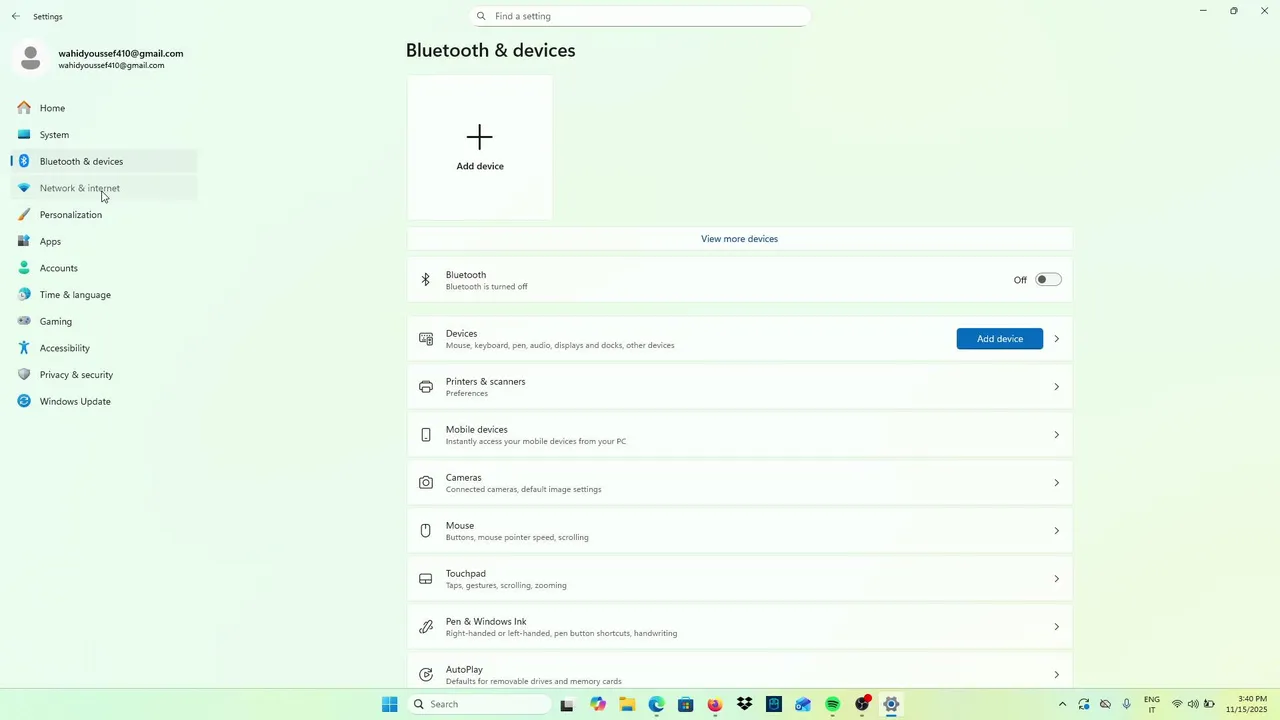Open Microsoft Edge from taskbar

click(x=656, y=704)
